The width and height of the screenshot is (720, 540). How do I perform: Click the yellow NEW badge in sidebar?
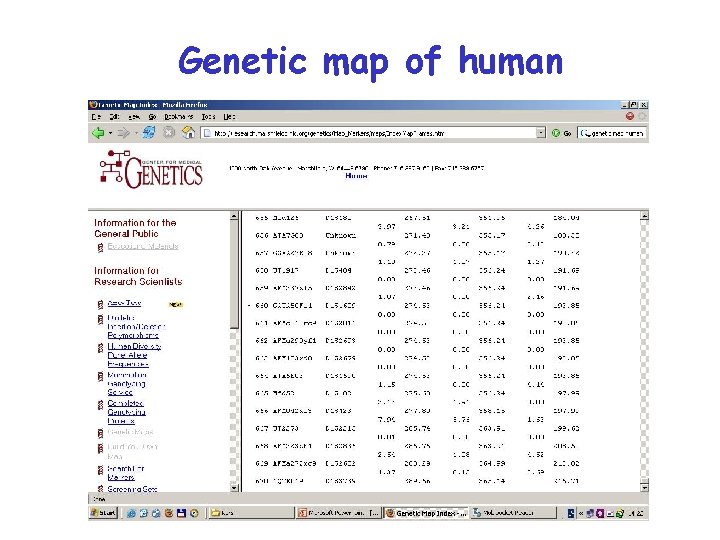click(176, 304)
